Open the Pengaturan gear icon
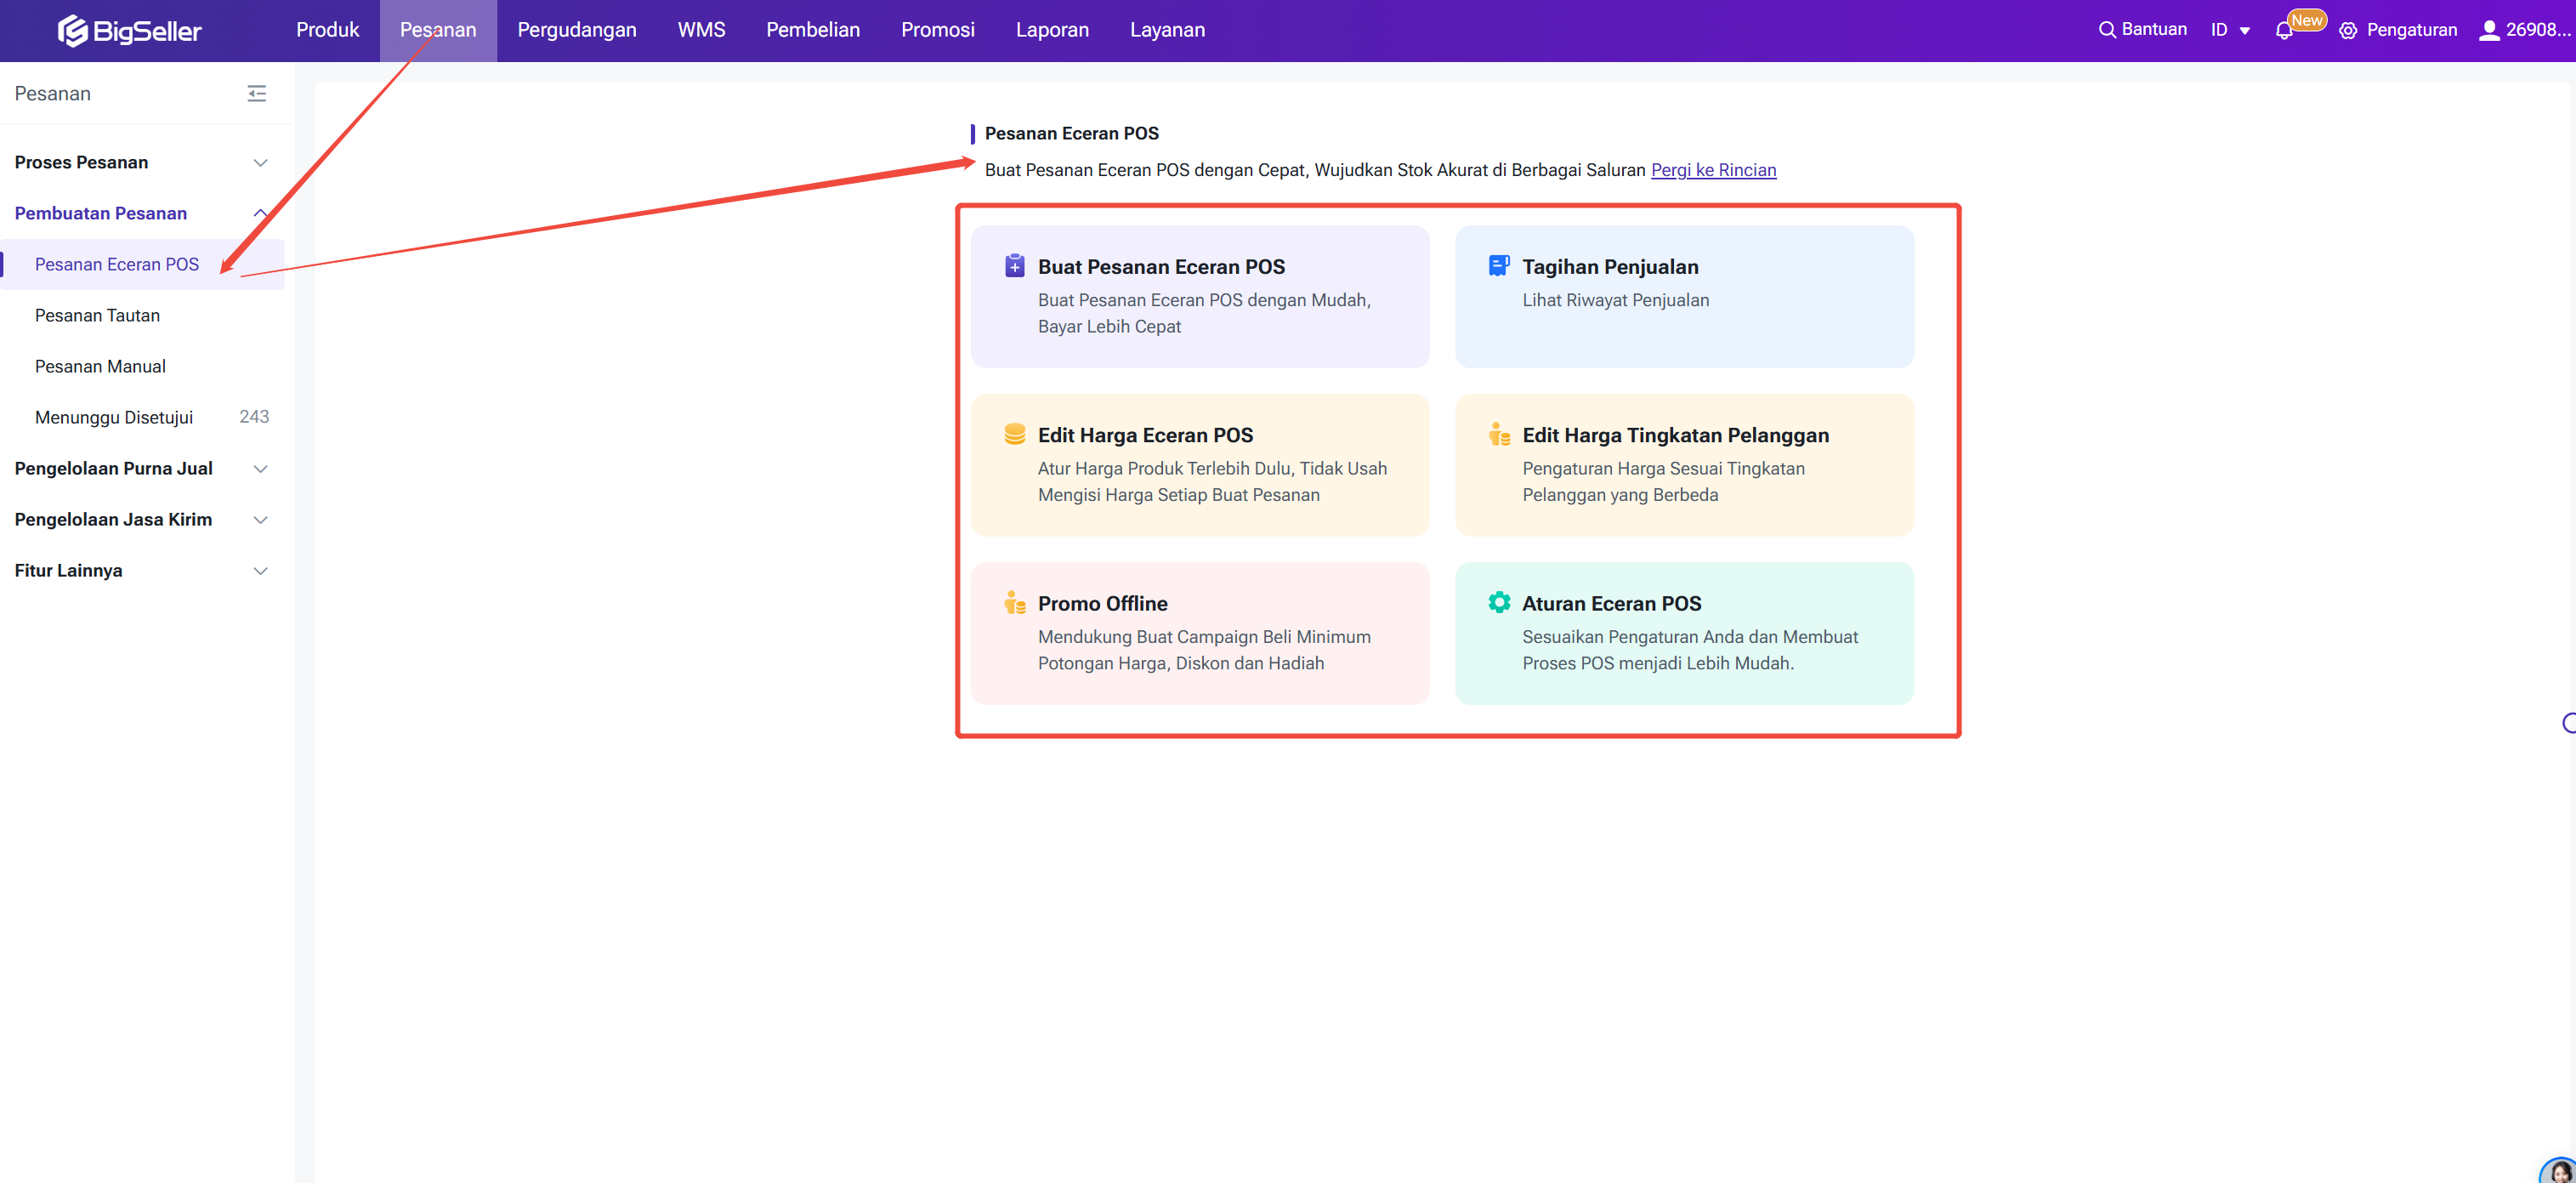Screen dimensions: 2576x1183 pyautogui.click(x=2348, y=31)
